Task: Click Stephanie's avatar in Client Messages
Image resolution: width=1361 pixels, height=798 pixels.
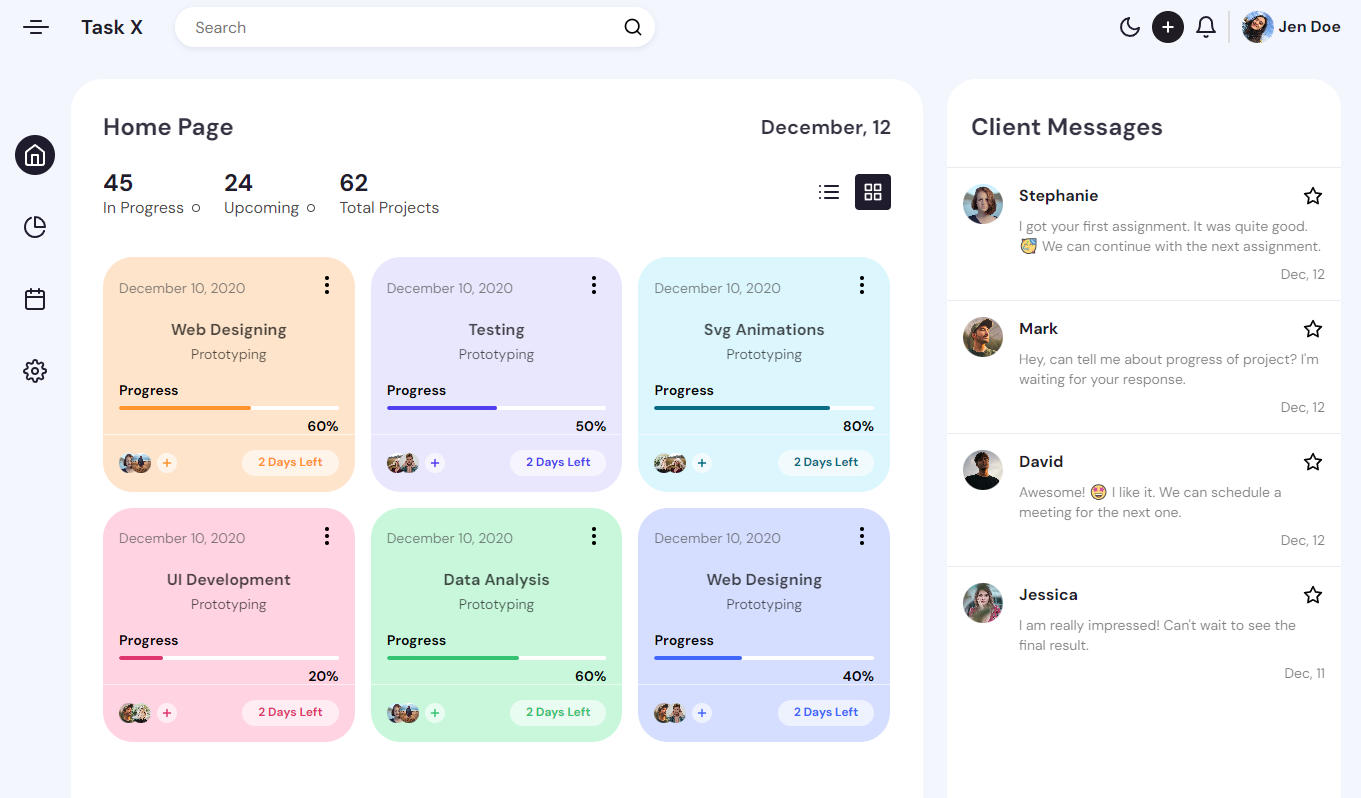Action: [x=983, y=204]
